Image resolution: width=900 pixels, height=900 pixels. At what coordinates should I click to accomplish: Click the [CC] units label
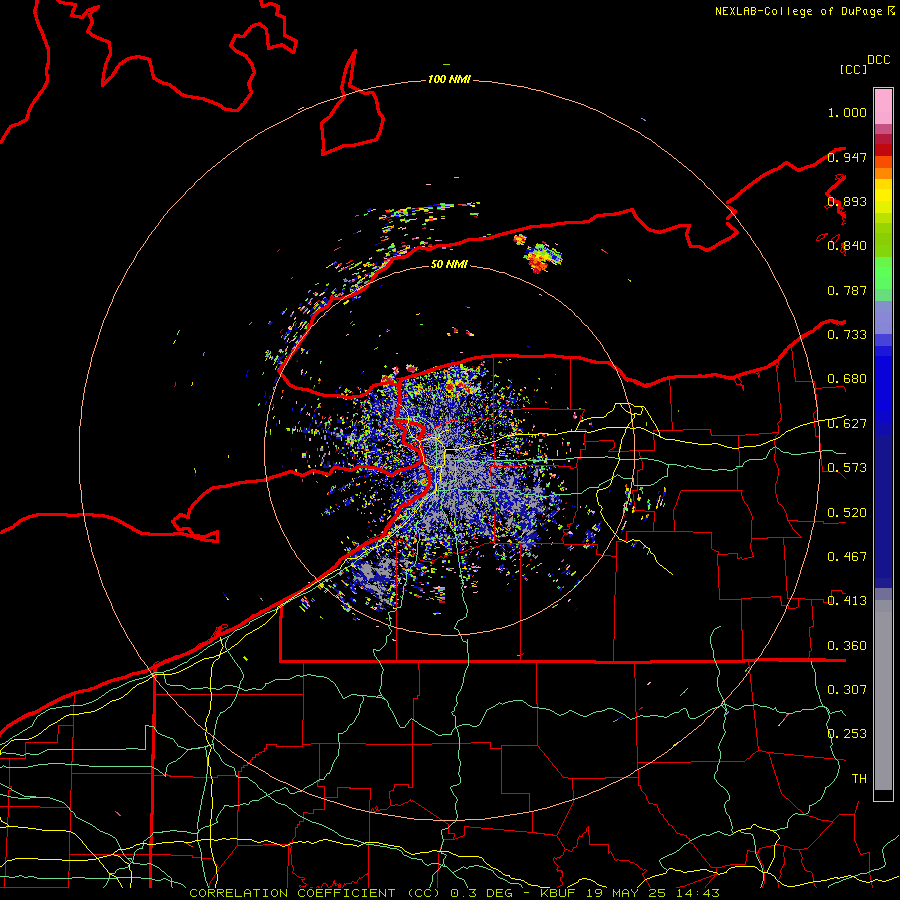853,69
